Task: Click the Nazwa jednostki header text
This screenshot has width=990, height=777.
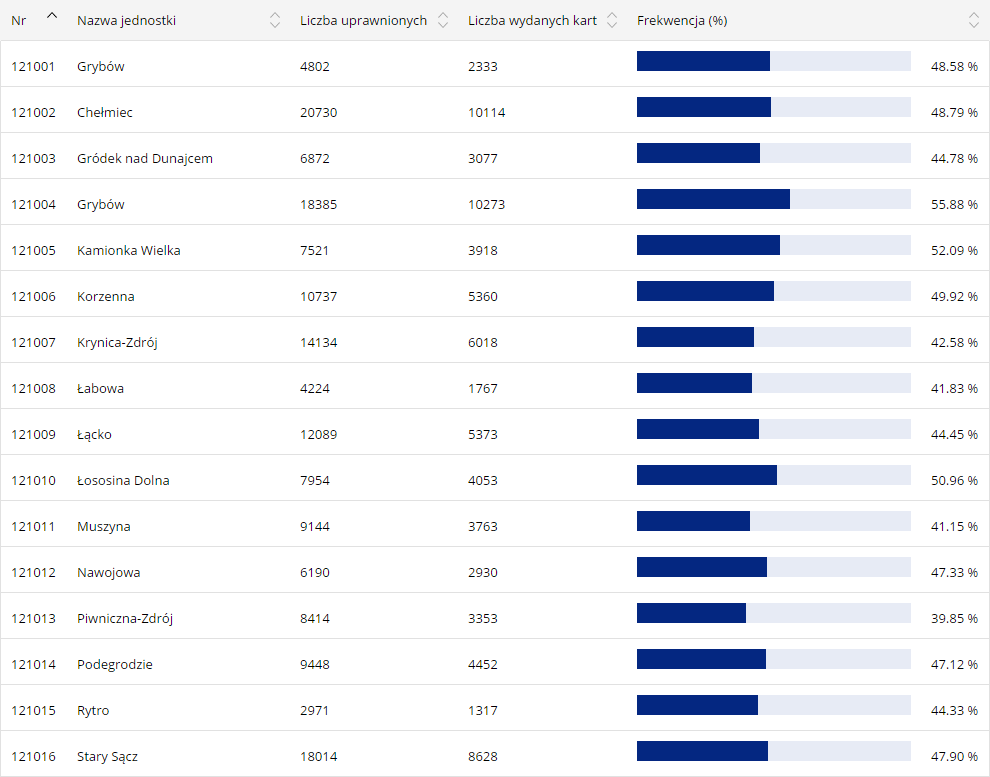Action: 126,21
